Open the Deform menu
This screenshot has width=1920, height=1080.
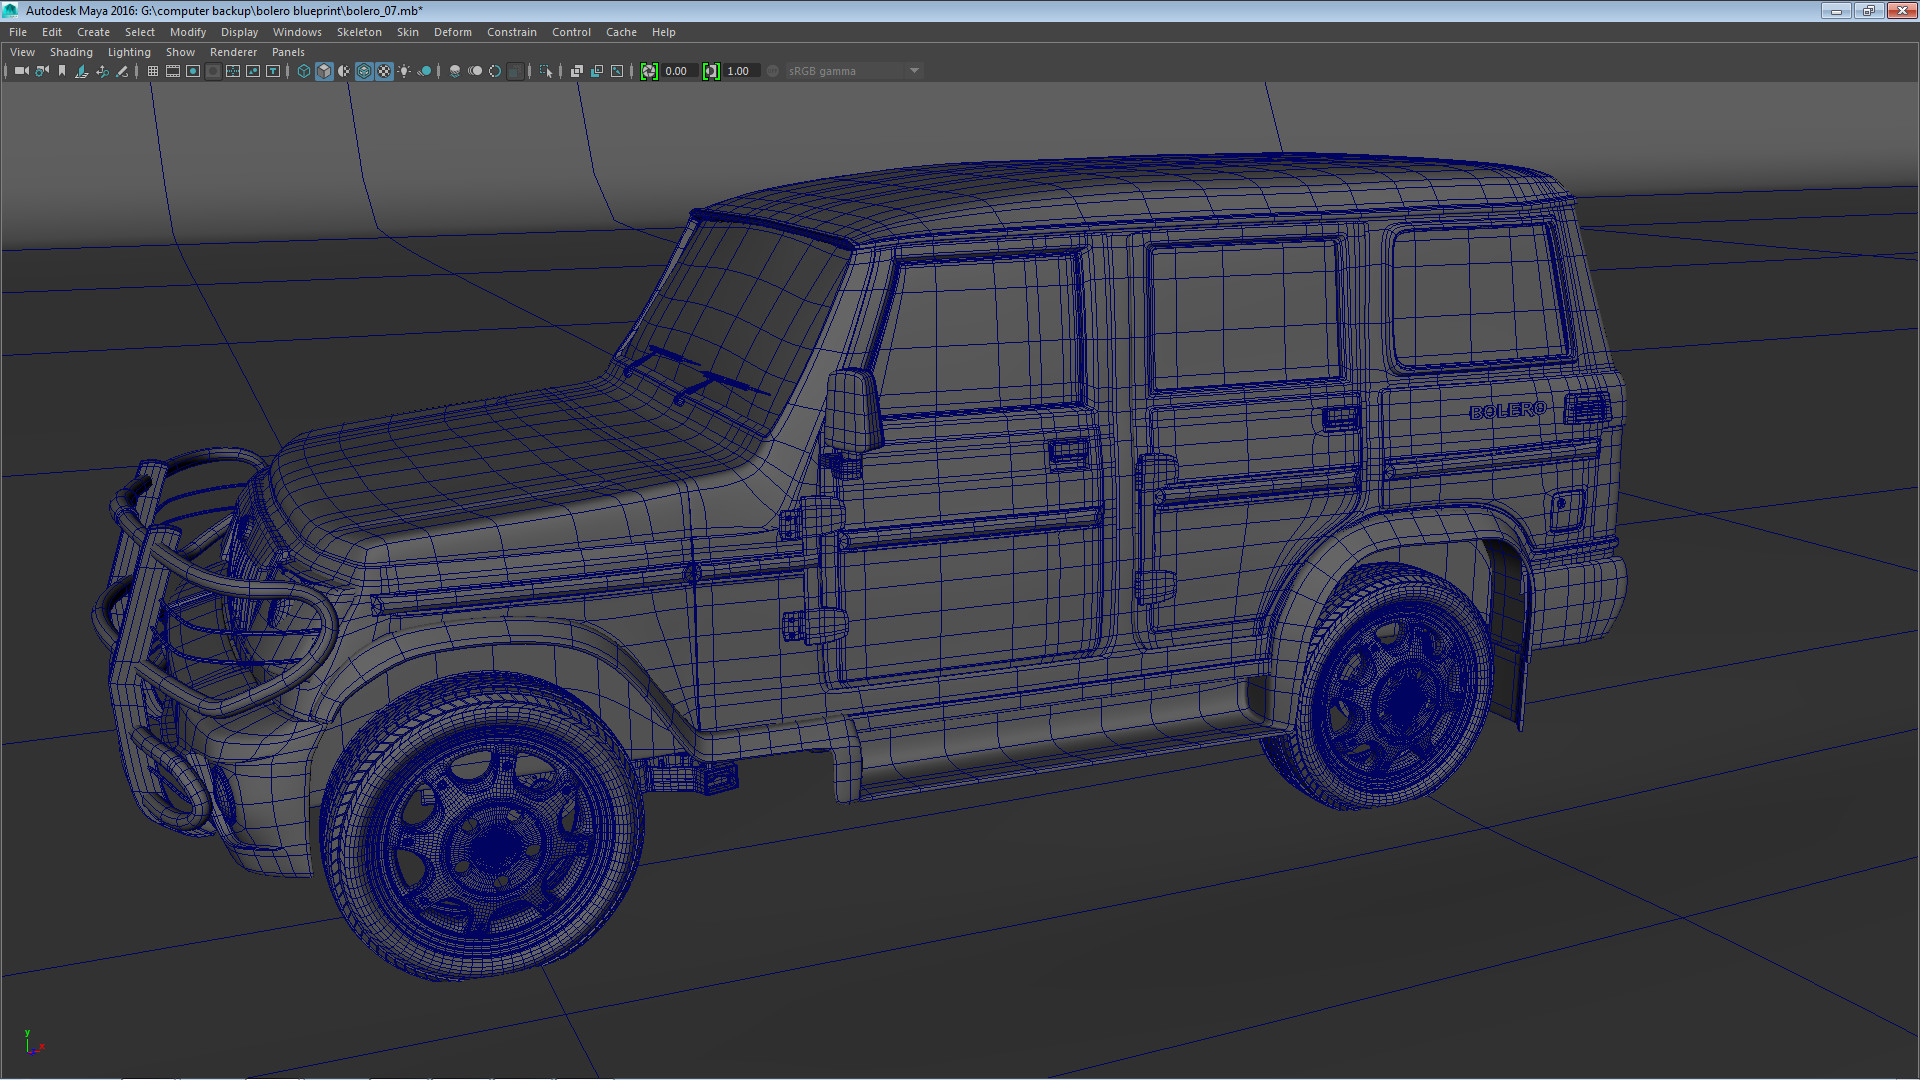coord(452,32)
